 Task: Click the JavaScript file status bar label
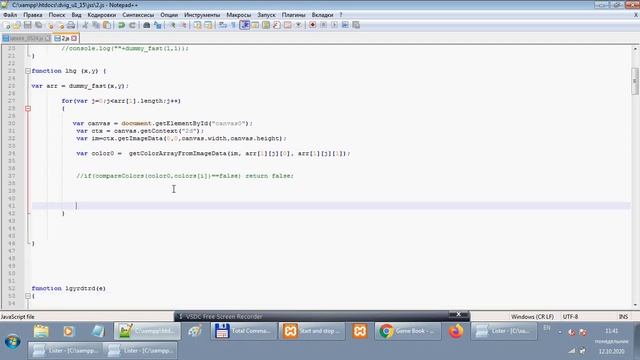point(18,317)
